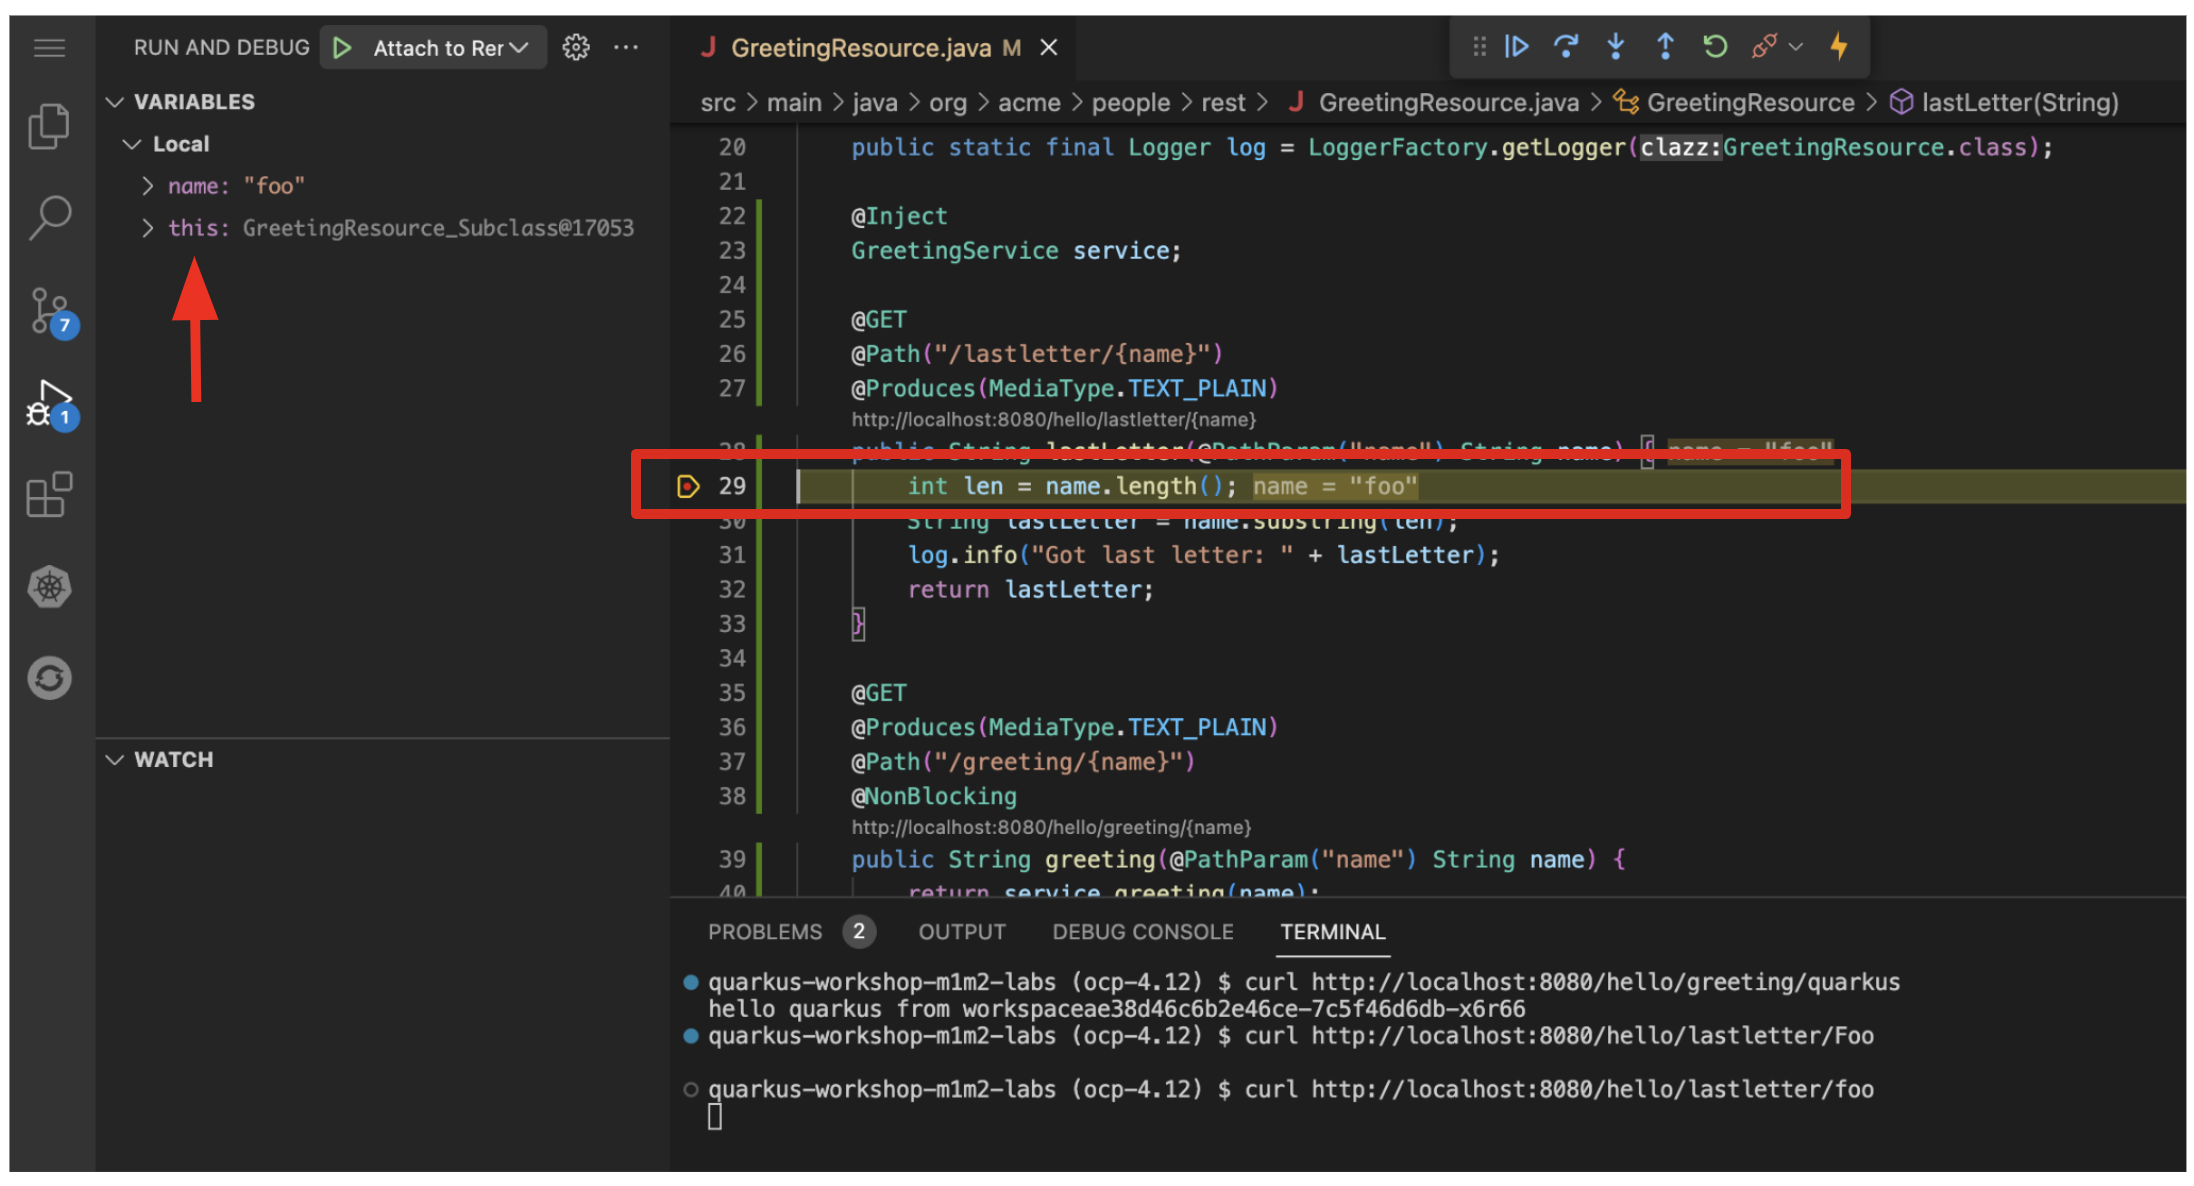Open the launch.json gear settings
Viewport: 2194px width, 1186px height.
click(x=576, y=47)
